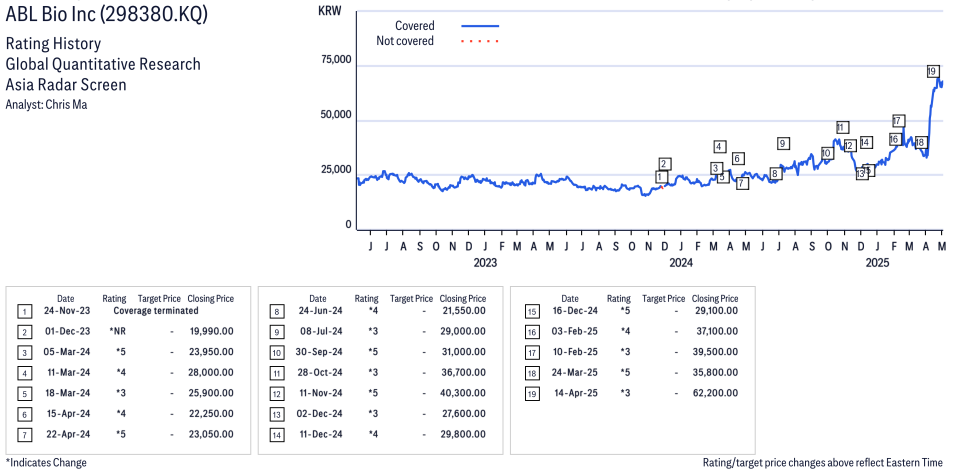Click chart marker 12 on the price line
The height and width of the screenshot is (469, 954).
pos(850,145)
